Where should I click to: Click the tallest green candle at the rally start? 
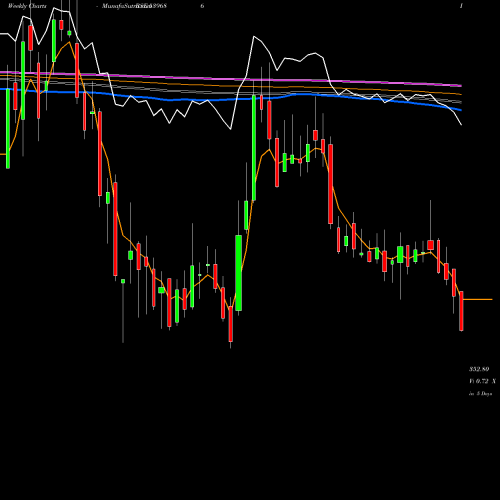coord(254,148)
